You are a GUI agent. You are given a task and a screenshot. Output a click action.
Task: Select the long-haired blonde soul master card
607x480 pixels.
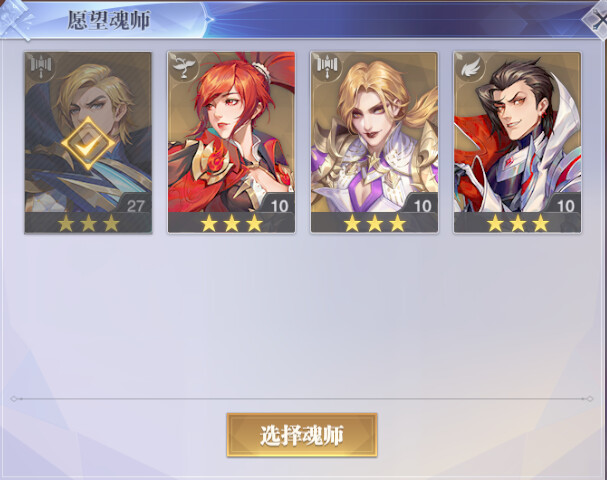point(374,143)
